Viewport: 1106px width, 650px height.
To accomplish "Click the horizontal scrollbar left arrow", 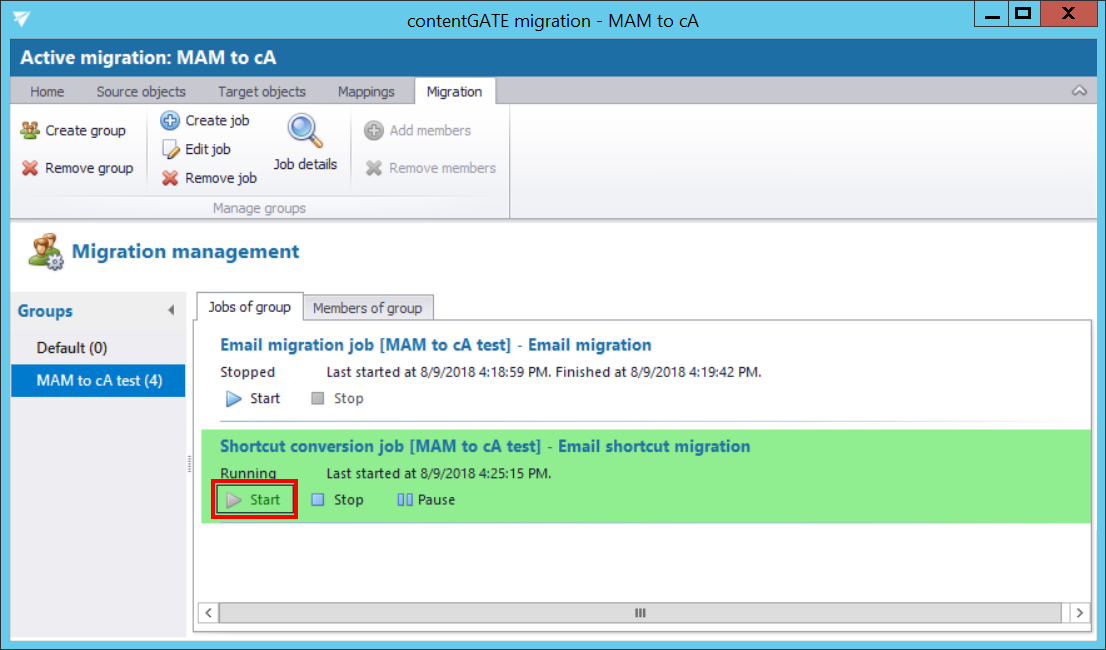I will [x=208, y=613].
